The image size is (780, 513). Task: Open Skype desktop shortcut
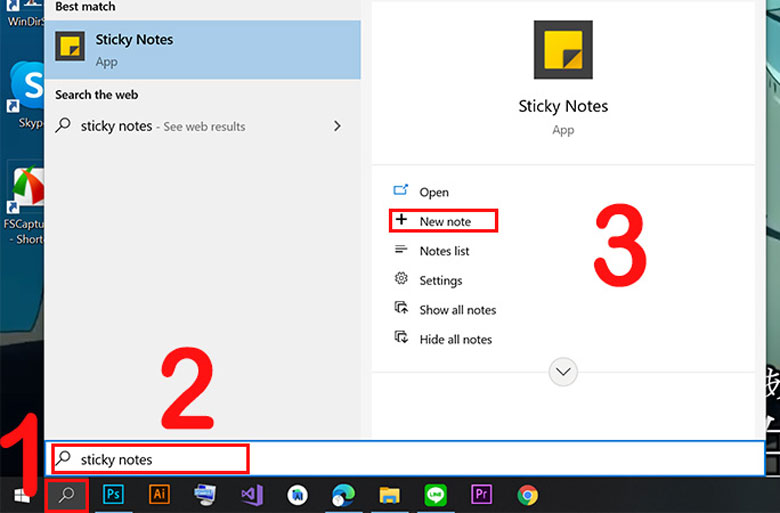pos(26,95)
